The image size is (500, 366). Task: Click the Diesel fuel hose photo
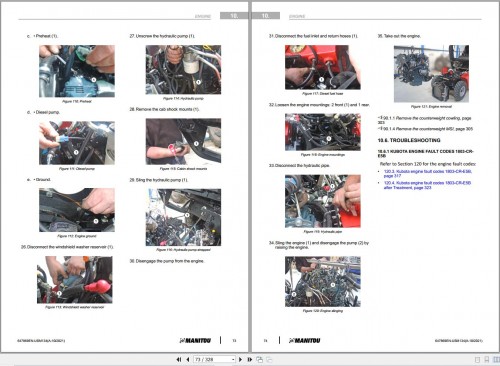coord(323,67)
